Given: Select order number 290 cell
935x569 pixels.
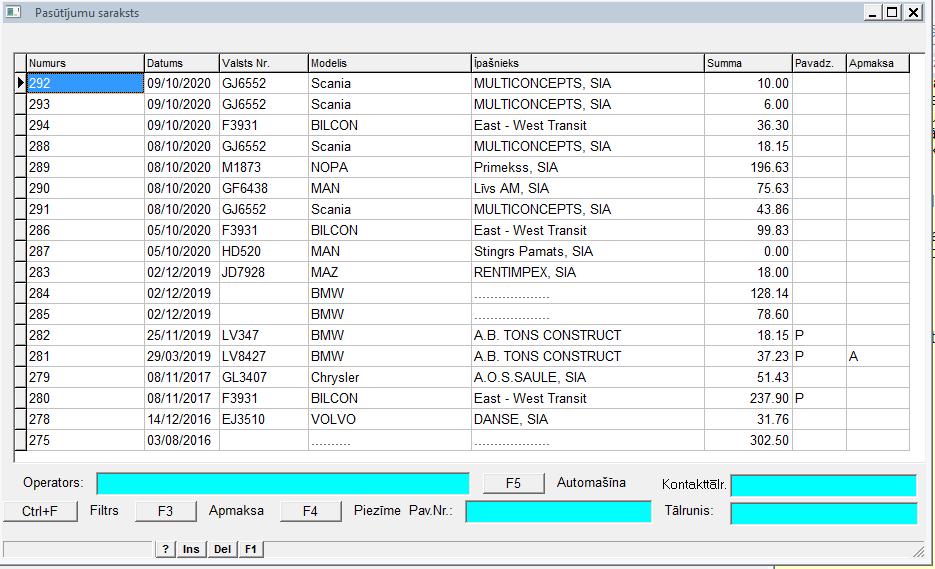Looking at the screenshot, I should 85,188.
